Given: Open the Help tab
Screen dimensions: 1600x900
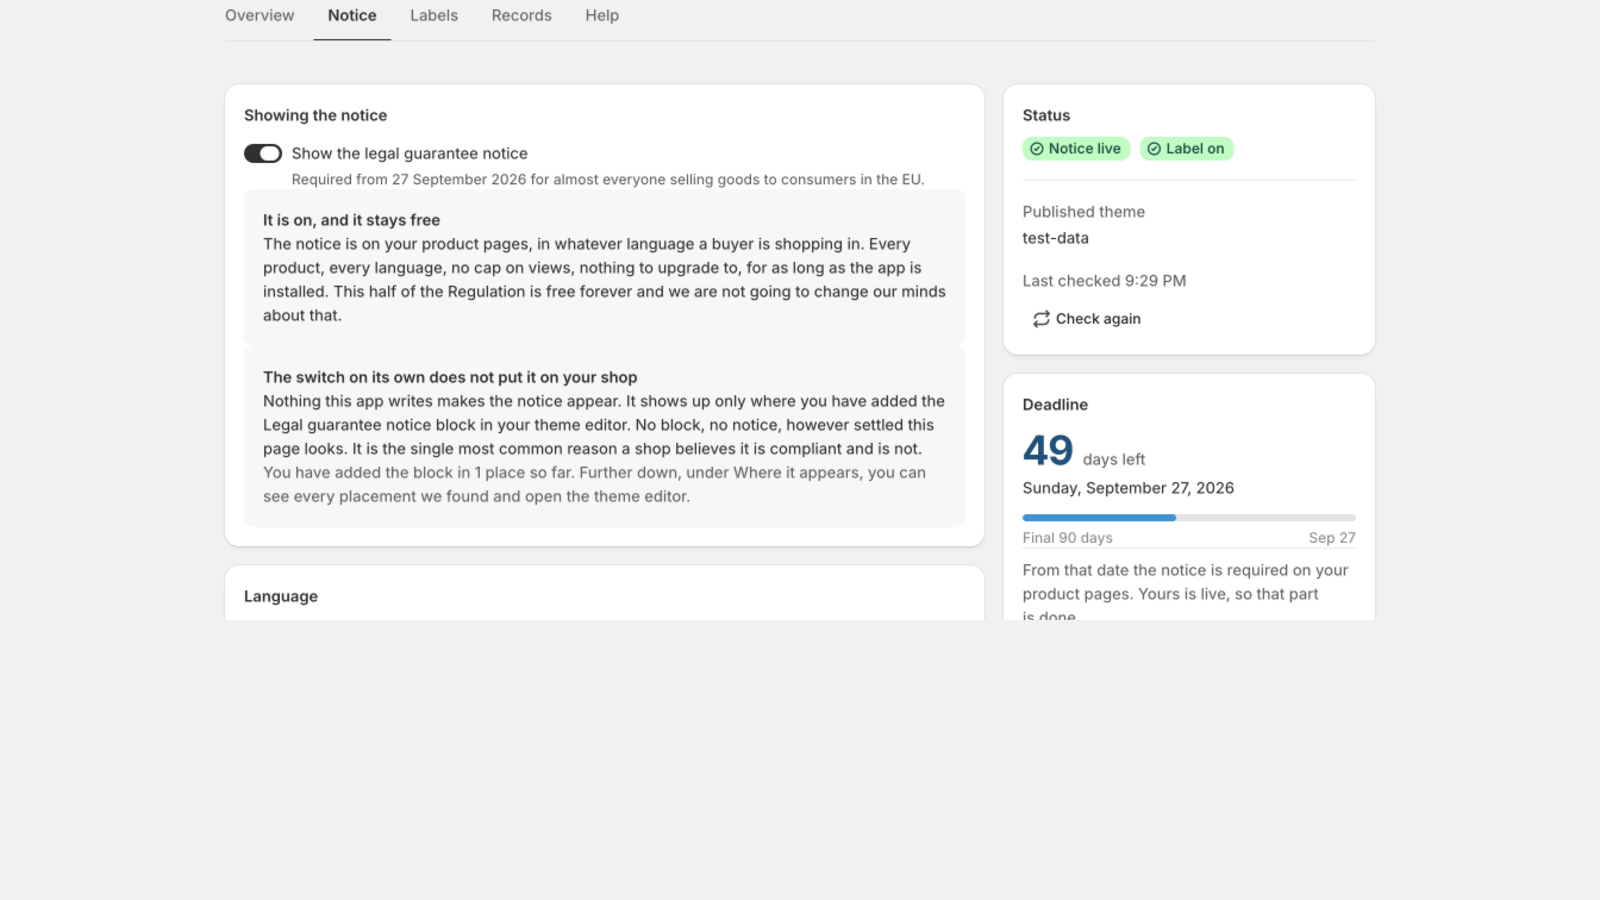Looking at the screenshot, I should pyautogui.click(x=602, y=16).
